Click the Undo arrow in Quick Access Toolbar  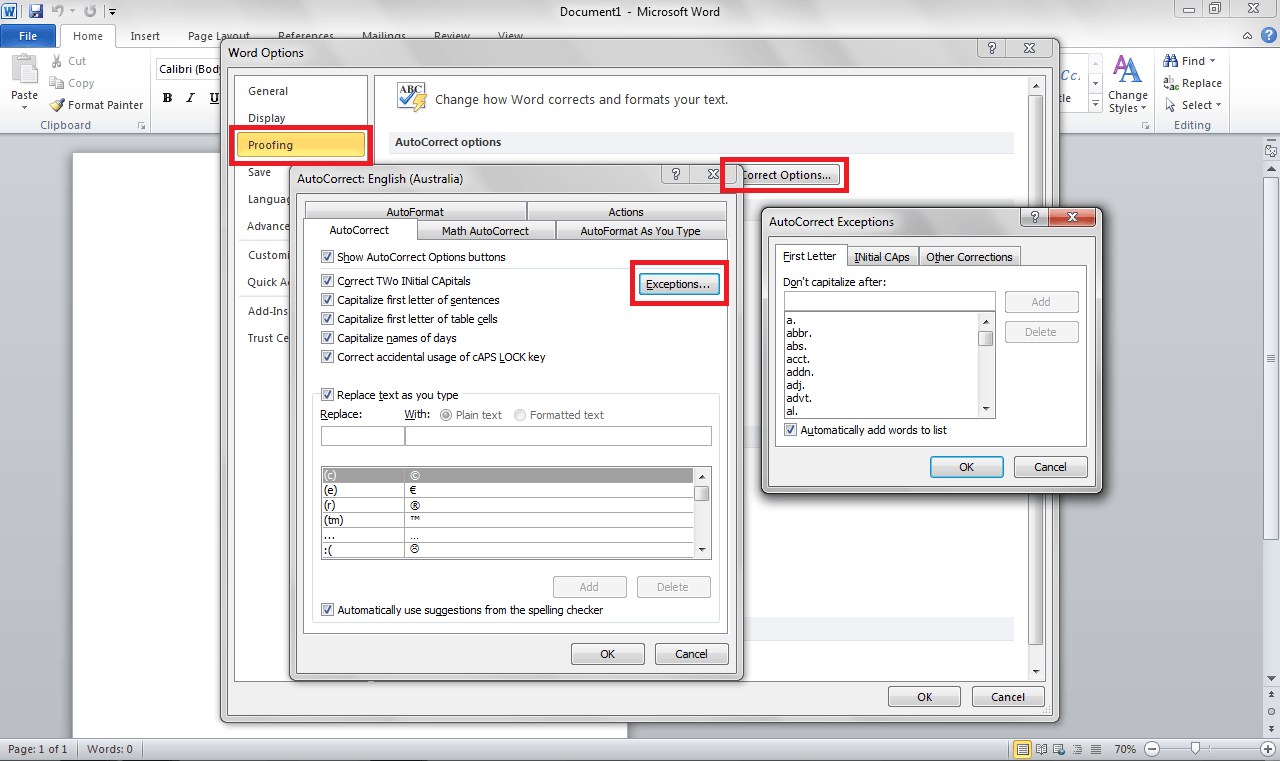pos(57,12)
